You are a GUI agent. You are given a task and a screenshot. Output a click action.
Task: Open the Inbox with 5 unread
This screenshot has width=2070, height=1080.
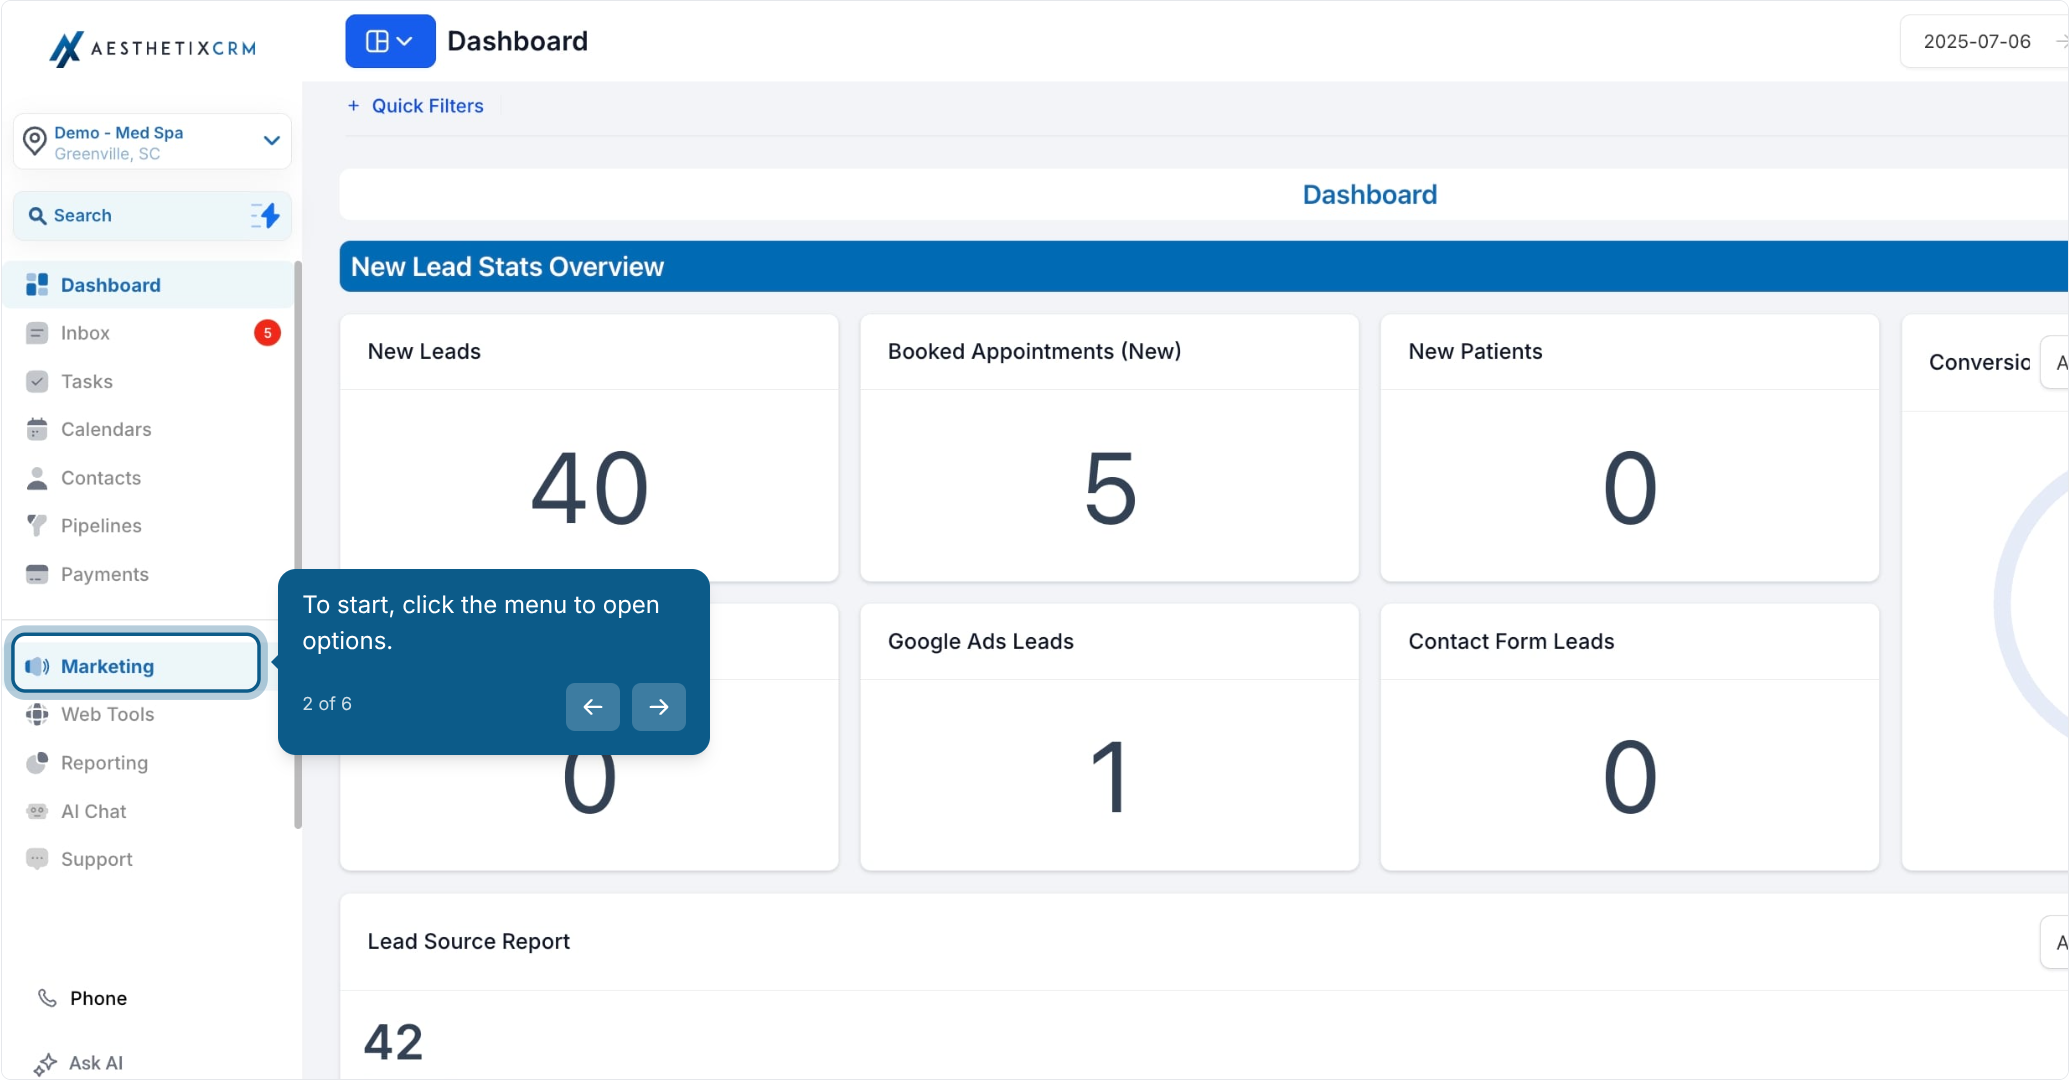(x=150, y=333)
